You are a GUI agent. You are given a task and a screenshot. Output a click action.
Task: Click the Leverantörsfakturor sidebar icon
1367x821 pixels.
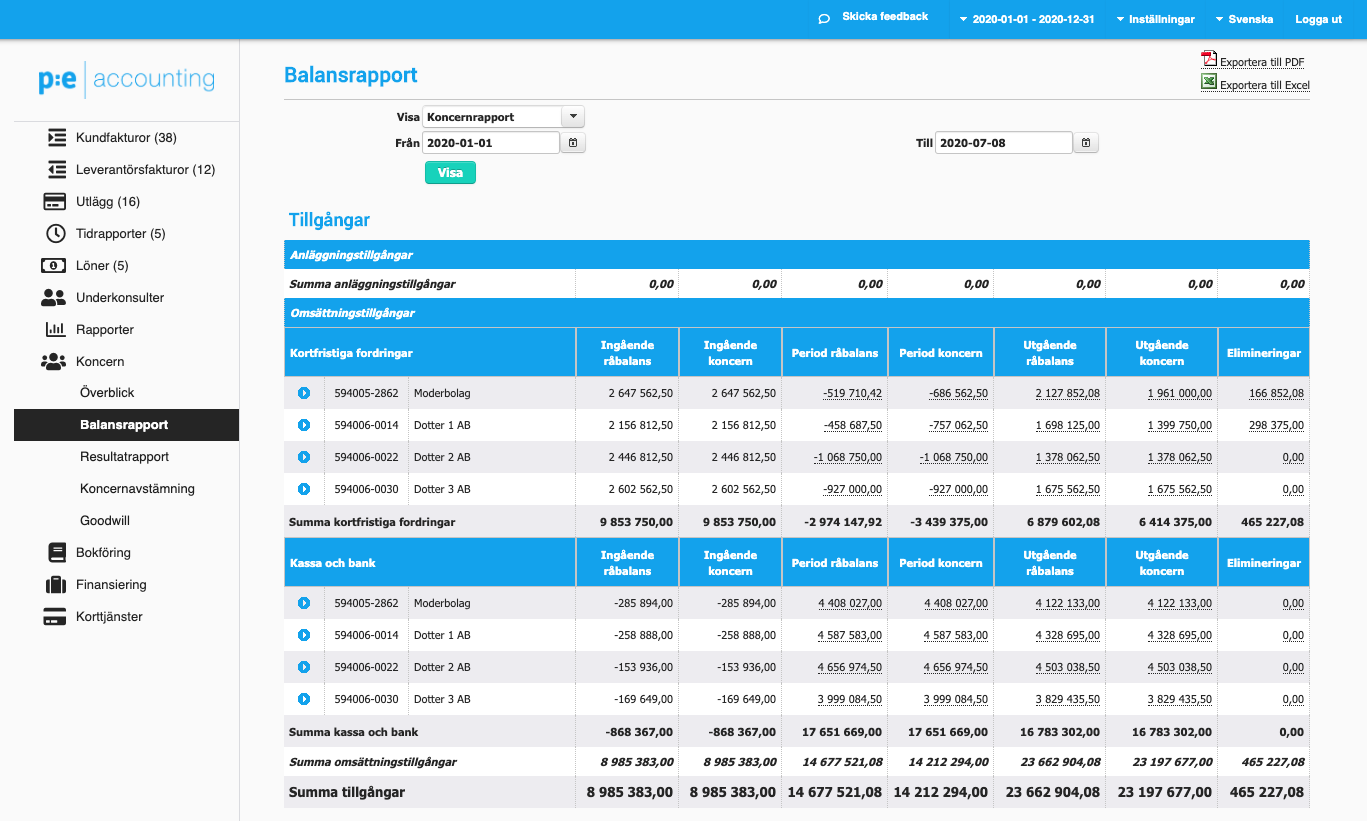coord(57,170)
